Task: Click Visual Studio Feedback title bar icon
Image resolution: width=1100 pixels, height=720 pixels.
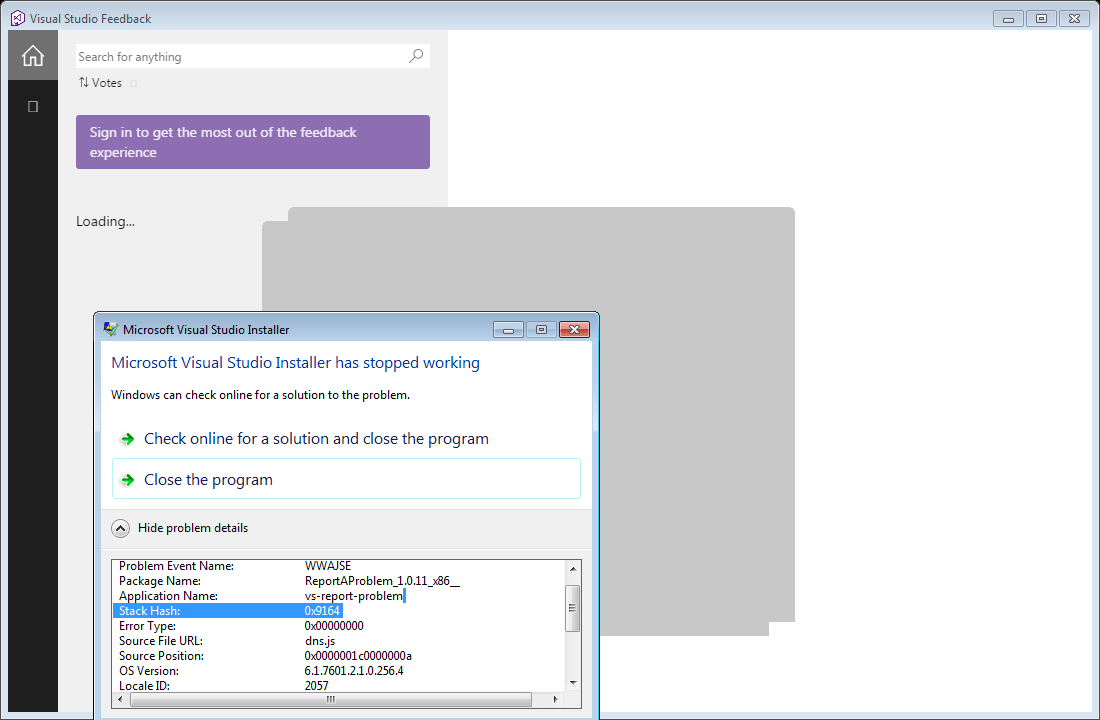Action: pyautogui.click(x=18, y=18)
